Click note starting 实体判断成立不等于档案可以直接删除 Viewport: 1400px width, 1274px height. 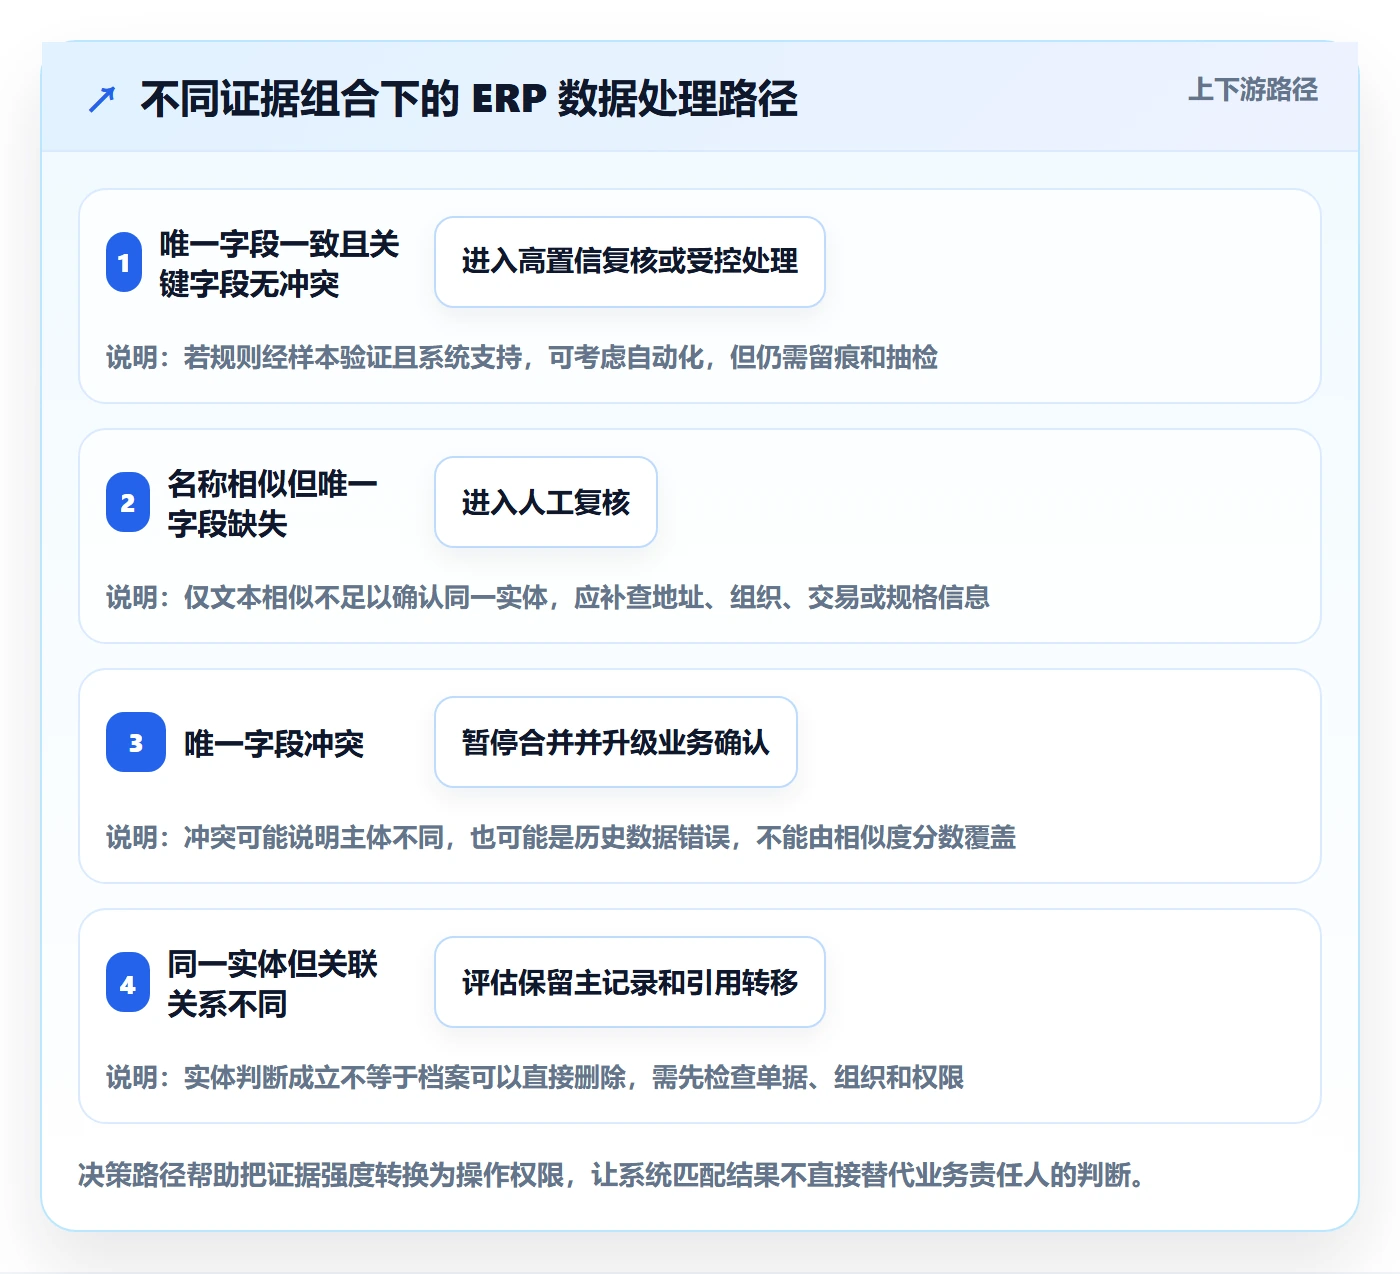tap(535, 1077)
